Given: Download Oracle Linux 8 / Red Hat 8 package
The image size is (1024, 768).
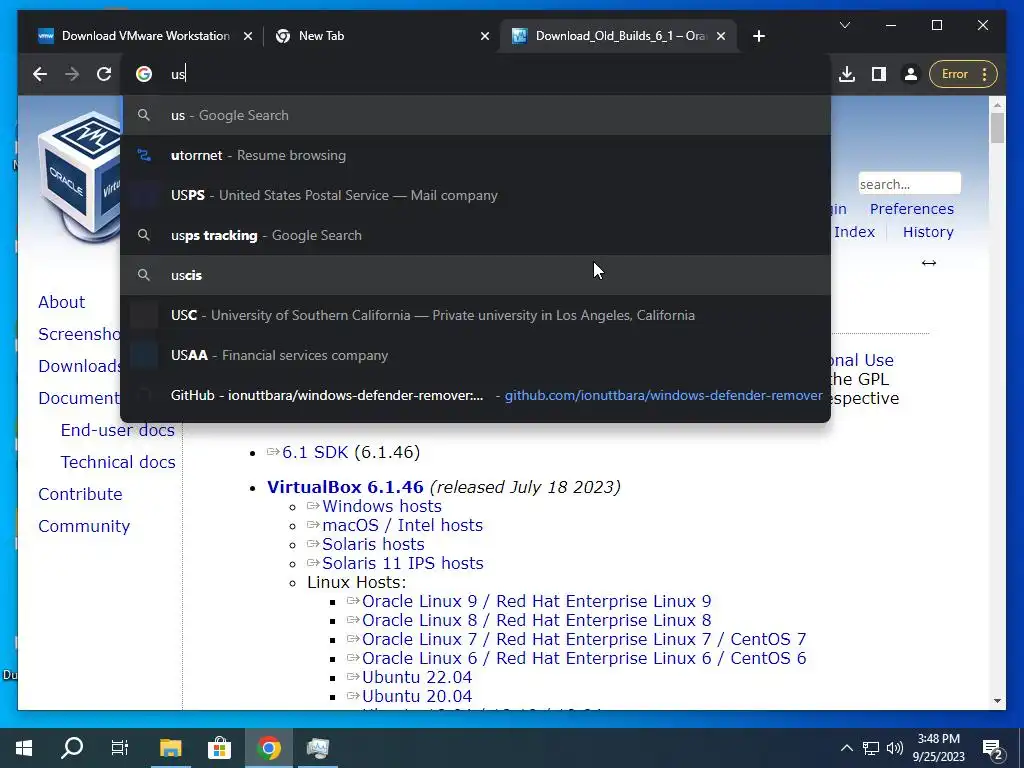Looking at the screenshot, I should tap(537, 620).
